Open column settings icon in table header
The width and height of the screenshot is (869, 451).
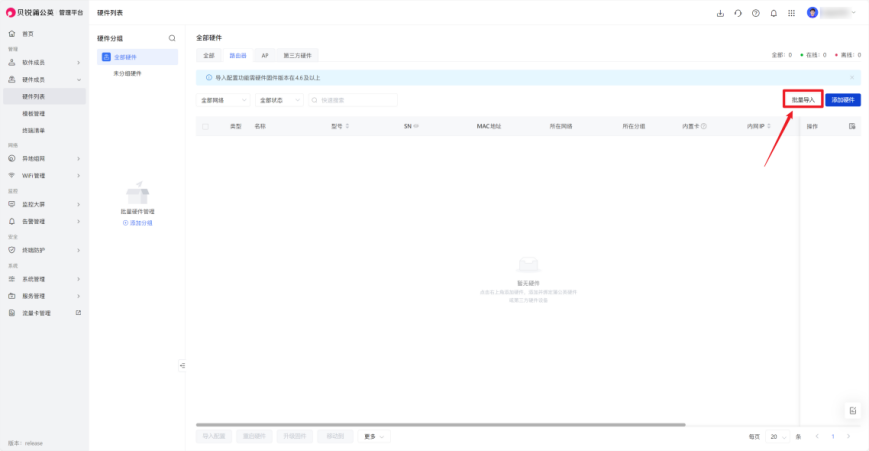point(852,126)
